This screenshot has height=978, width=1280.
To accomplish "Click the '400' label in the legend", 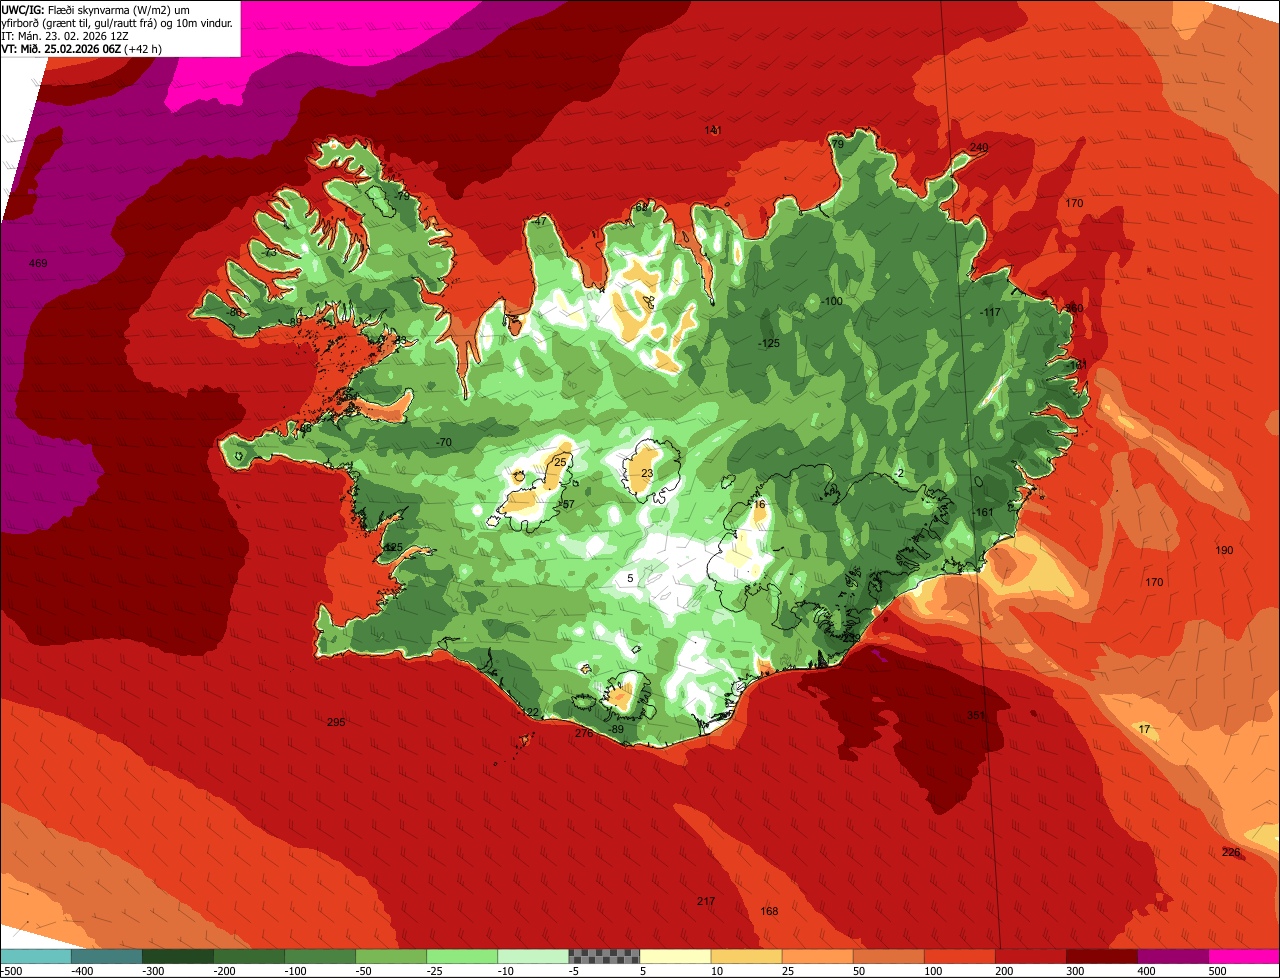I will [x=1146, y=971].
